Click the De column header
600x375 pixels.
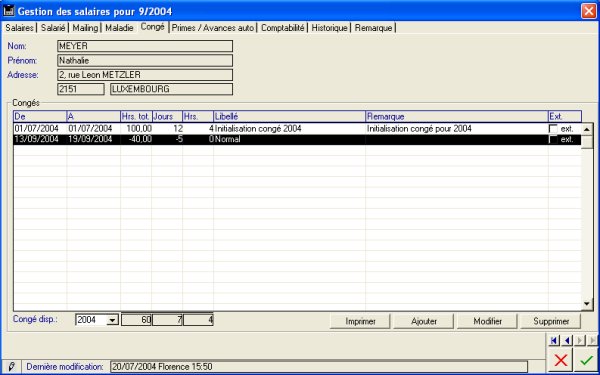[40, 116]
